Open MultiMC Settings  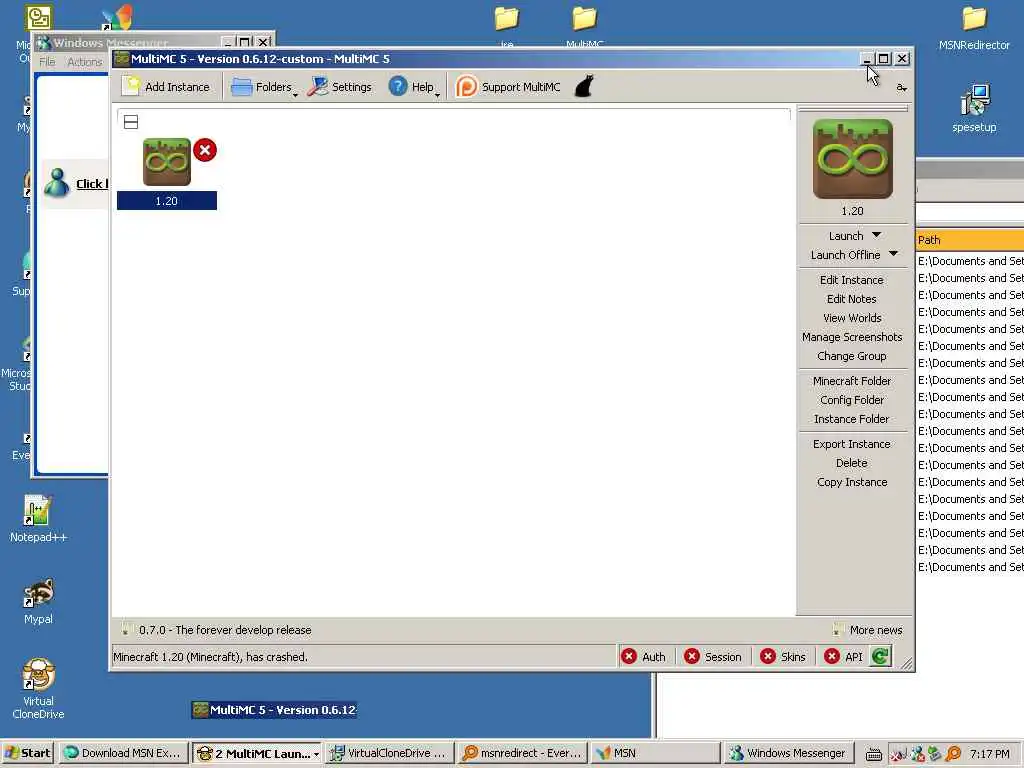point(340,87)
